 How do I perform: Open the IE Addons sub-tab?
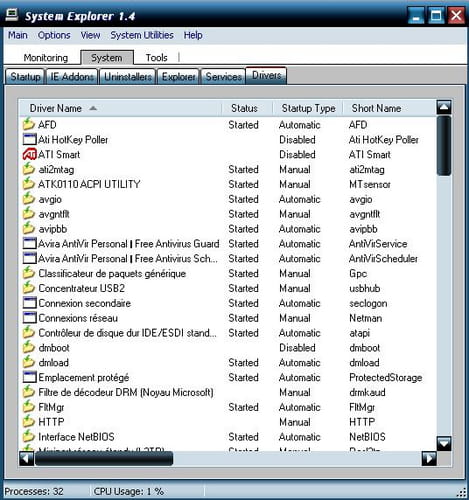coord(72,77)
